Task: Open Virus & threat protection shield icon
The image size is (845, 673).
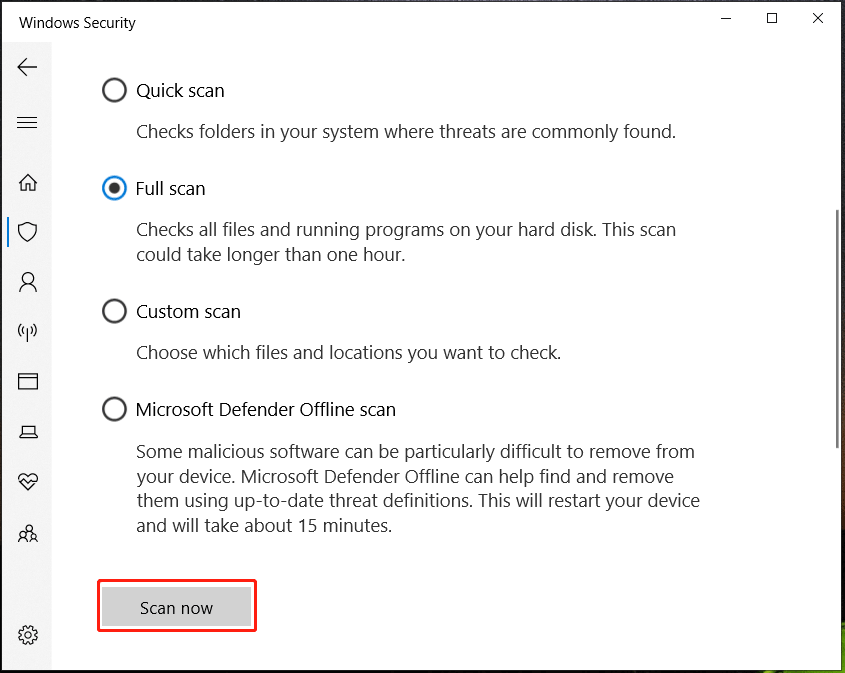Action: (x=28, y=232)
